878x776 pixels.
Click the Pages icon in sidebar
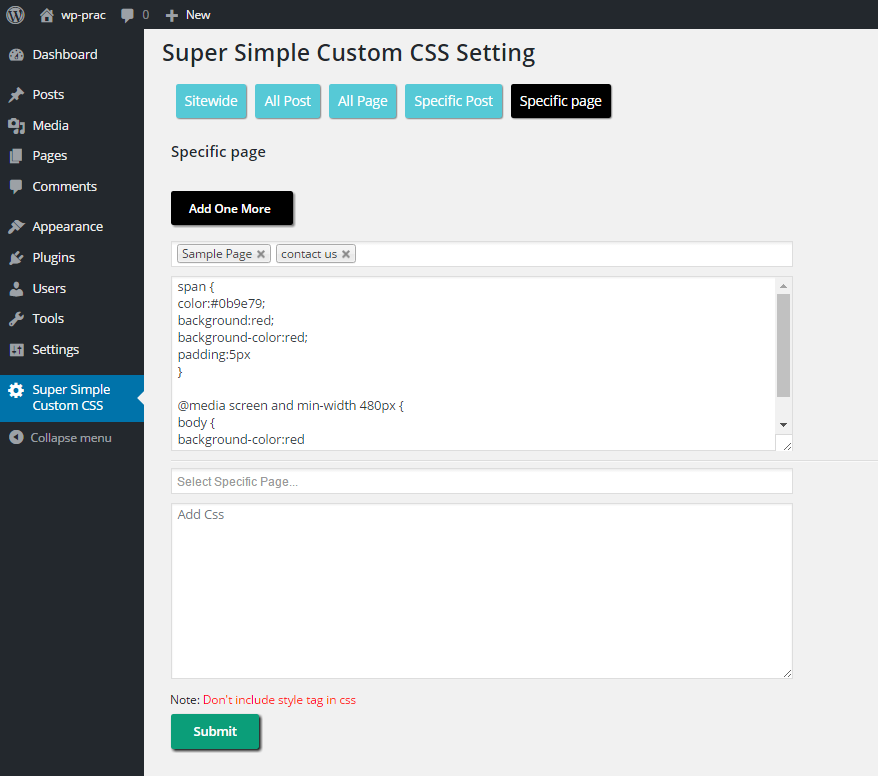17,156
